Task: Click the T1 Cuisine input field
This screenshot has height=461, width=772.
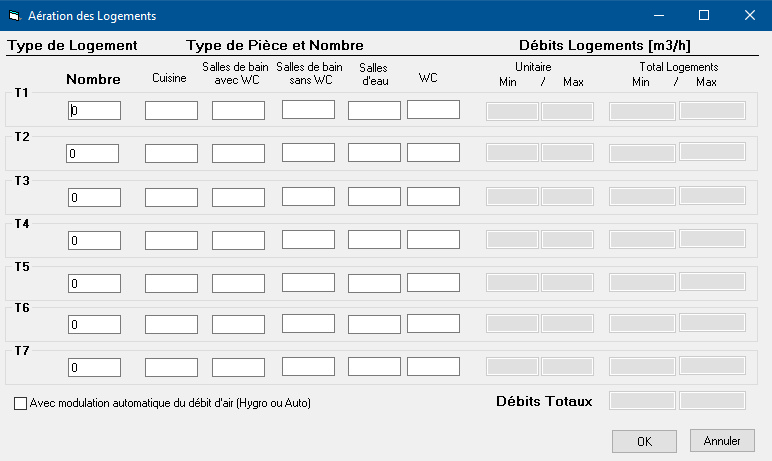Action: pyautogui.click(x=171, y=111)
